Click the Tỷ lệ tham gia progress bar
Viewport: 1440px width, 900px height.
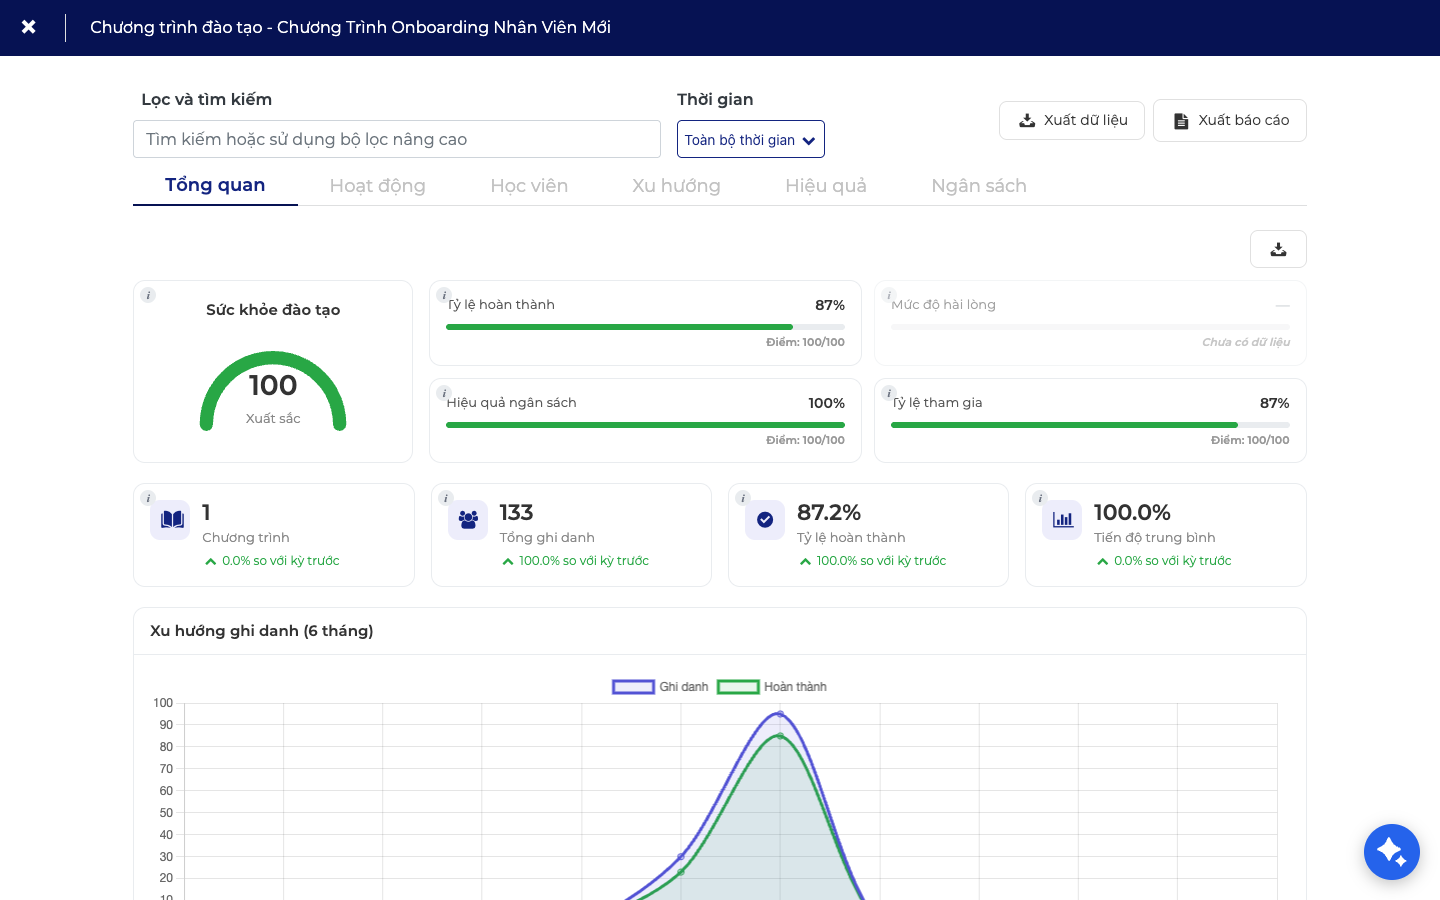click(1090, 425)
